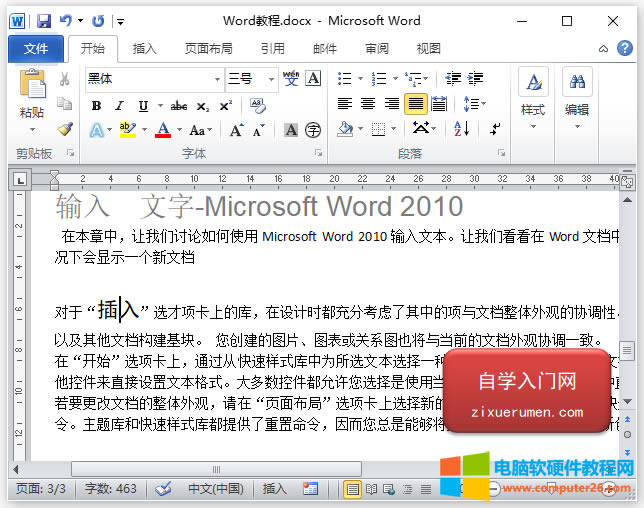Click the Character Shading icon
This screenshot has width=644, height=508.
[291, 130]
